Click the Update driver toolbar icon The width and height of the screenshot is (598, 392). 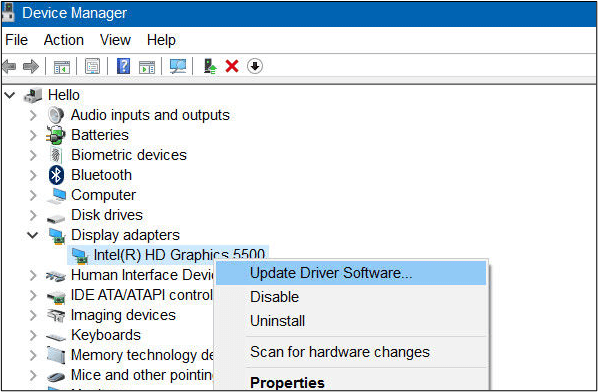(x=210, y=66)
